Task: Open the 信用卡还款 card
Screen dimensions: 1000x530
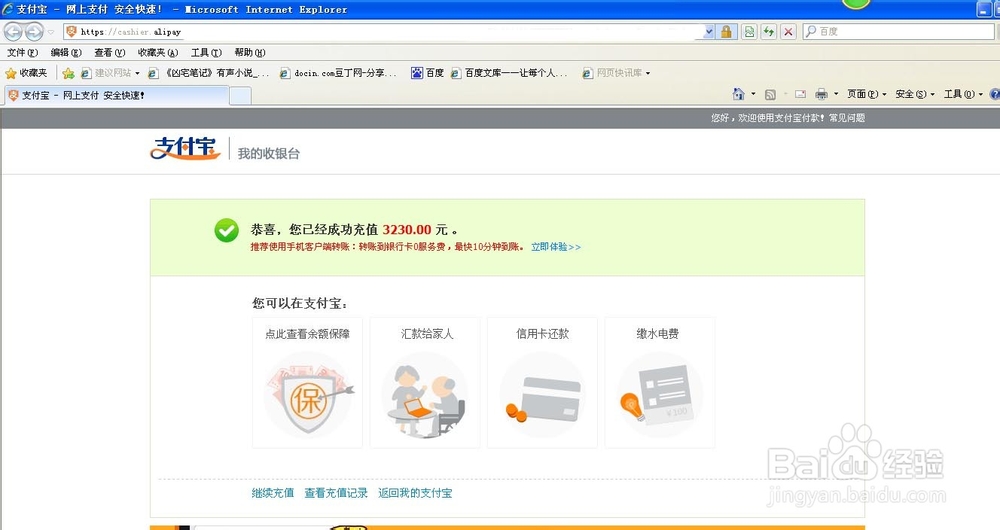Action: coord(542,383)
